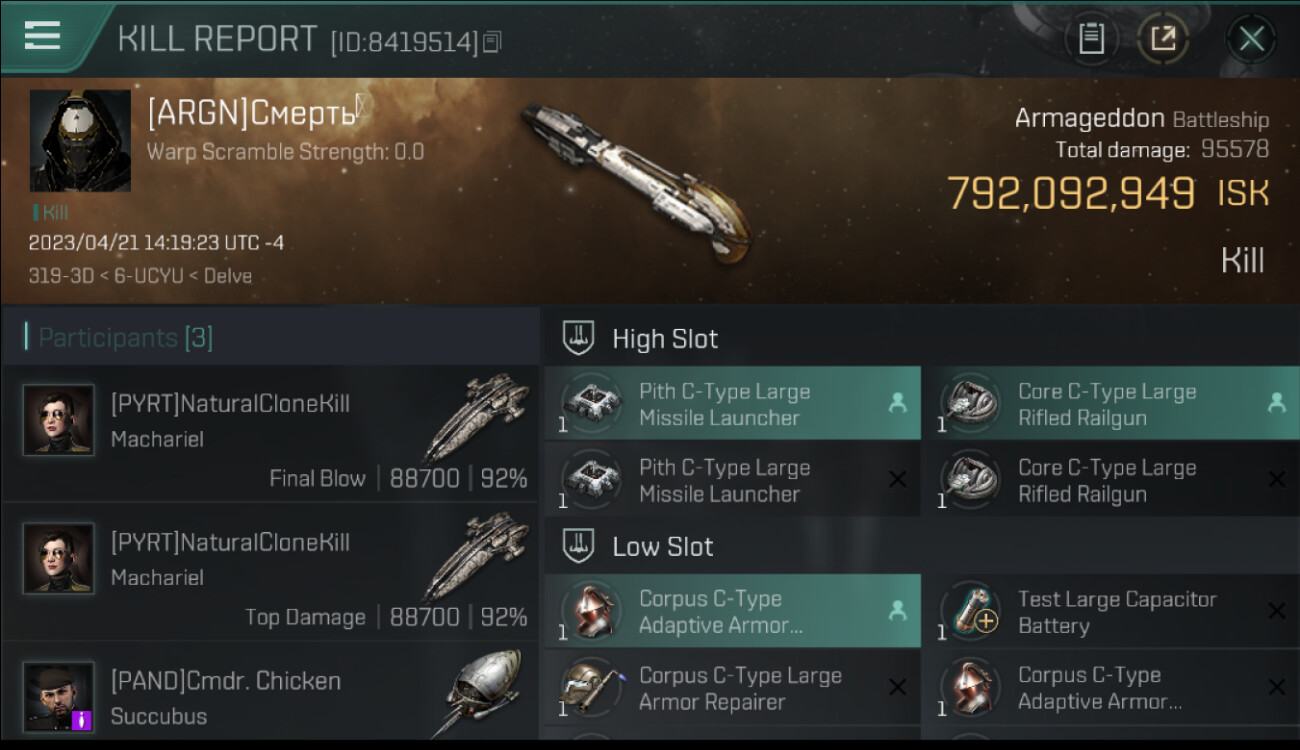Click Test Large Capacitor Battery icon

[x=970, y=611]
